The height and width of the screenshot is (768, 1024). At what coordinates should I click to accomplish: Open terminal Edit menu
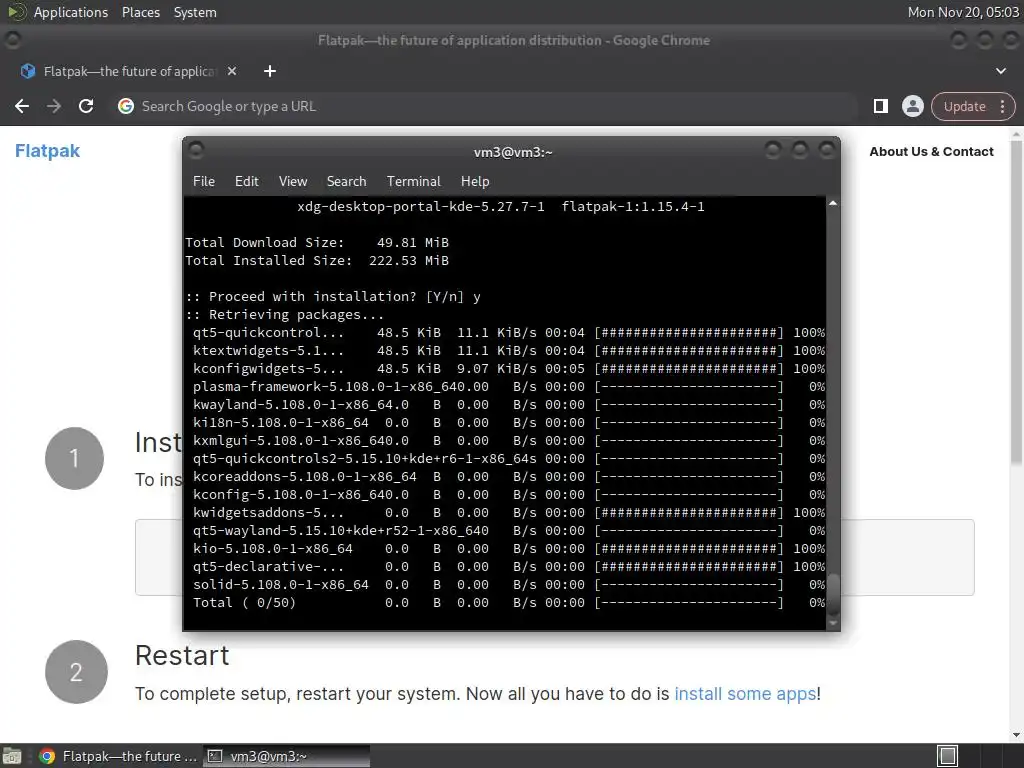pos(247,182)
